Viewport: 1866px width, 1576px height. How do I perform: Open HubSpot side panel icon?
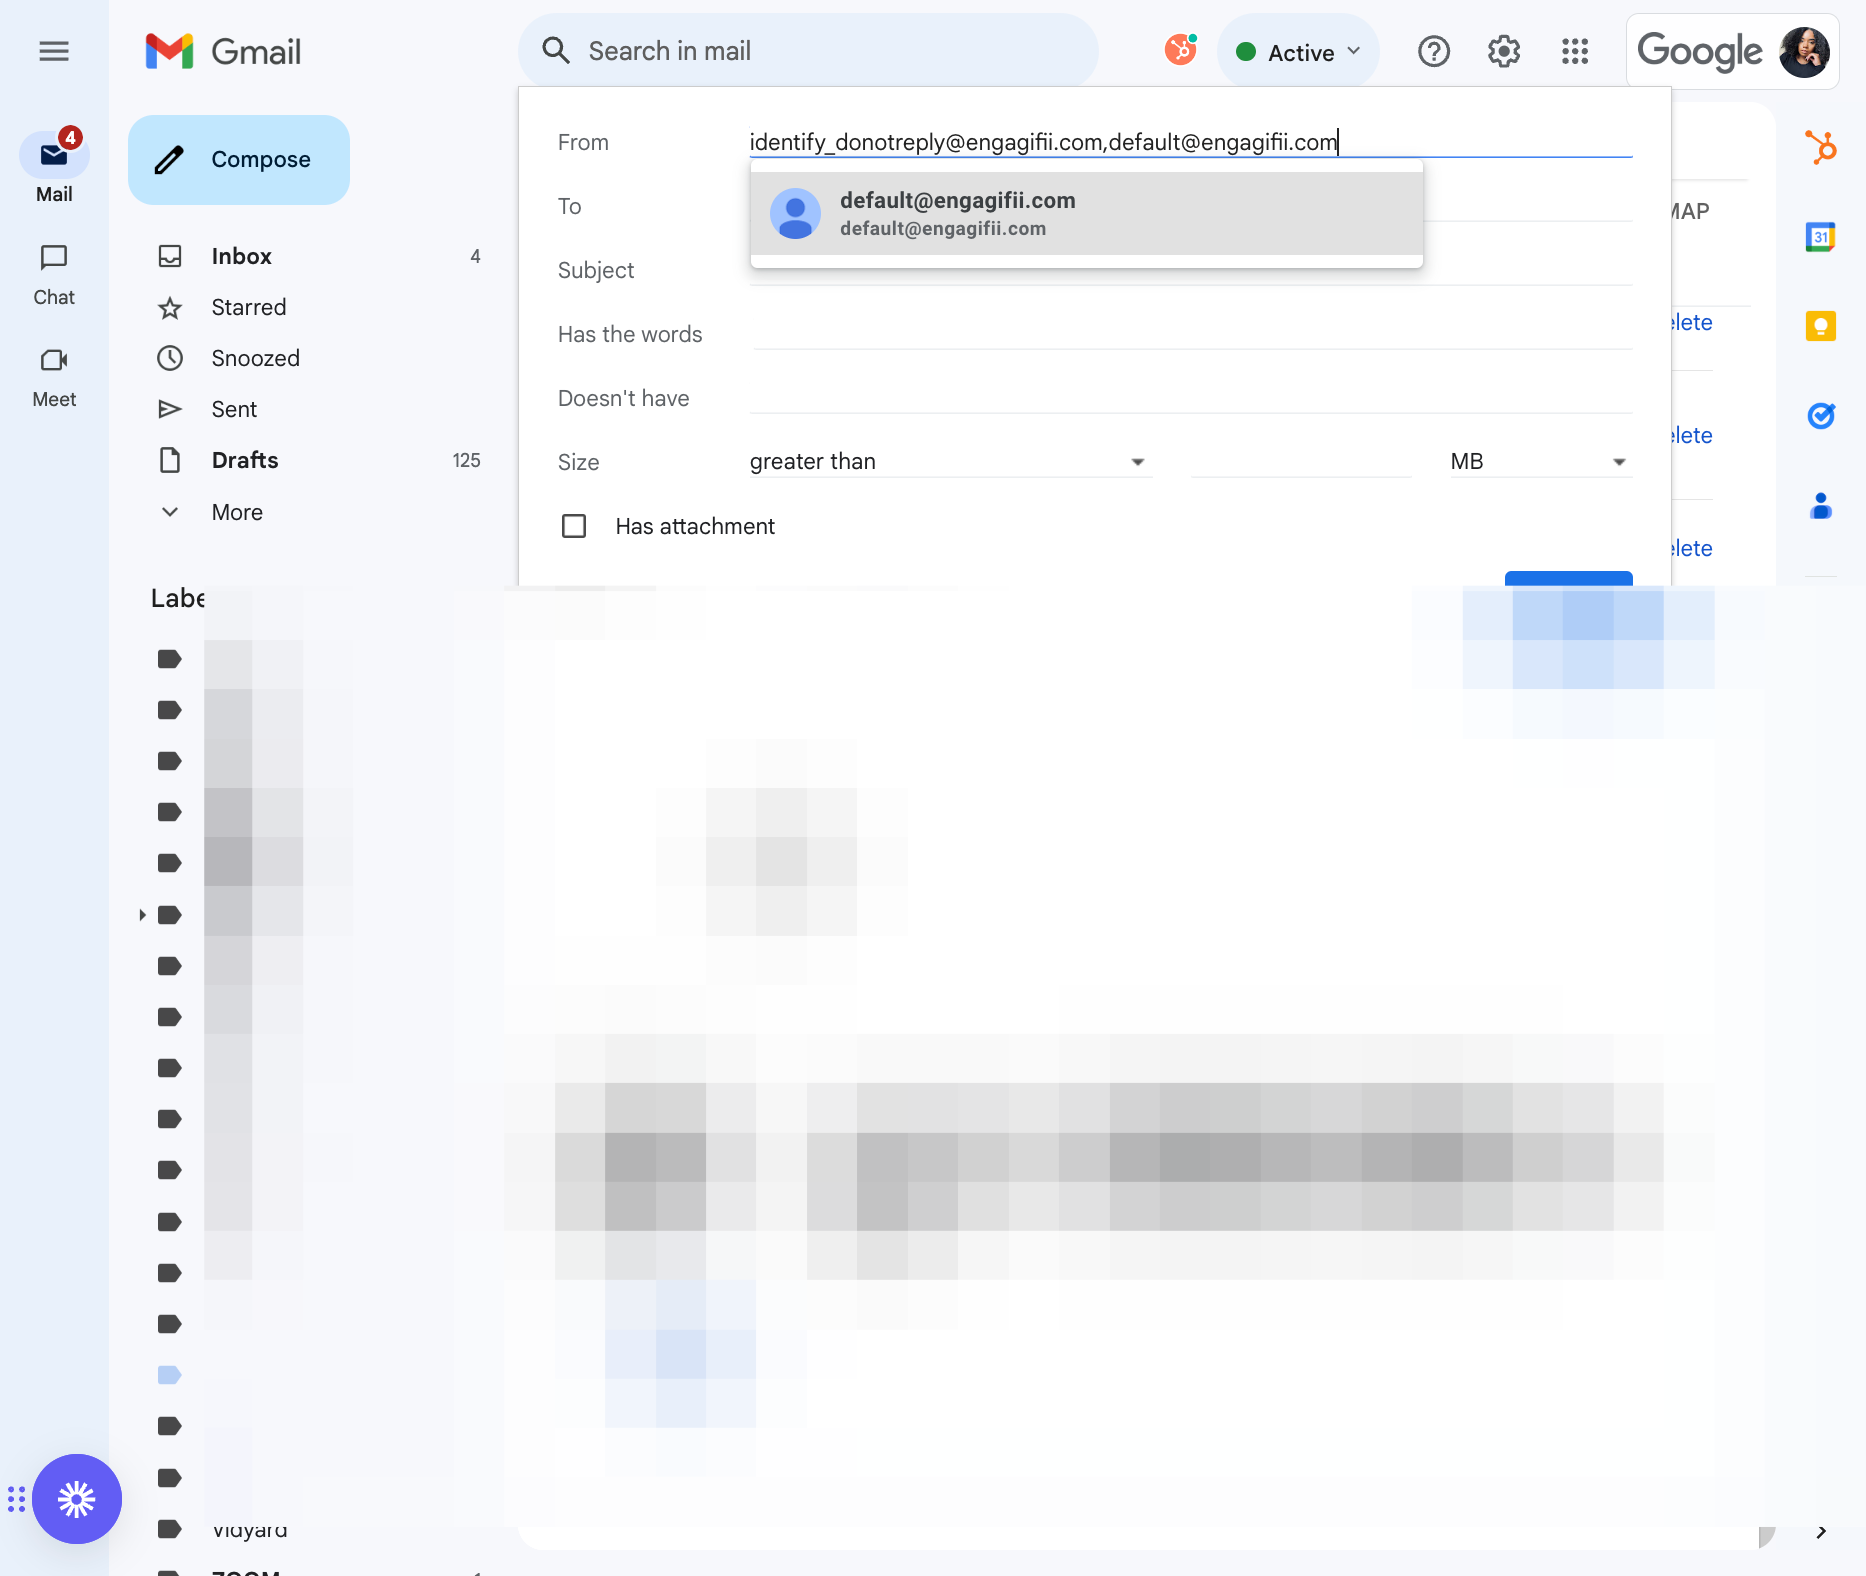(1821, 148)
